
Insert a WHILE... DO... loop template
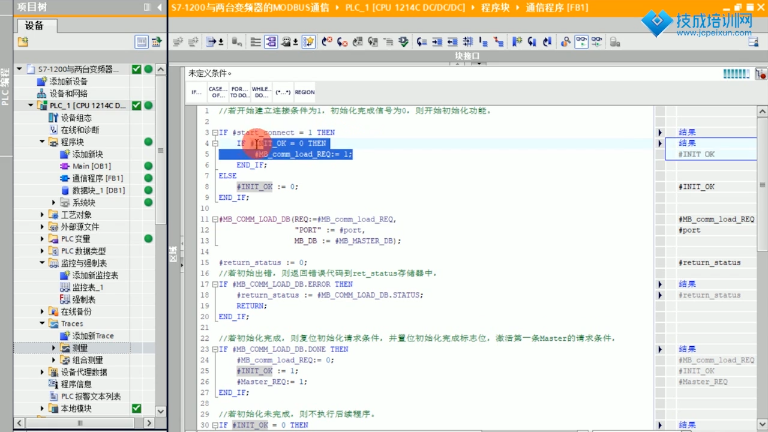point(261,92)
